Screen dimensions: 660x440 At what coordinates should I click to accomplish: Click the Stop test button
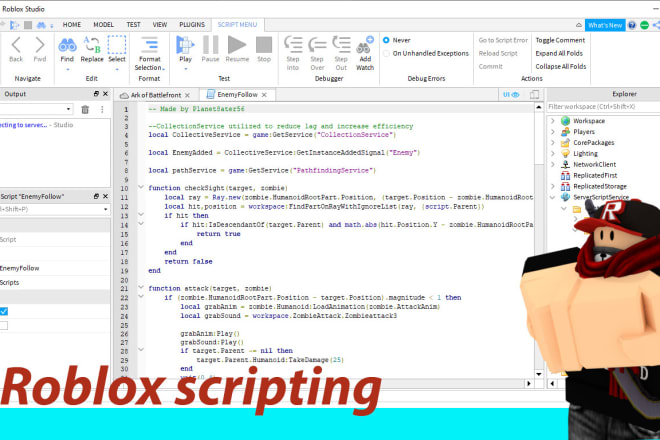coord(264,45)
